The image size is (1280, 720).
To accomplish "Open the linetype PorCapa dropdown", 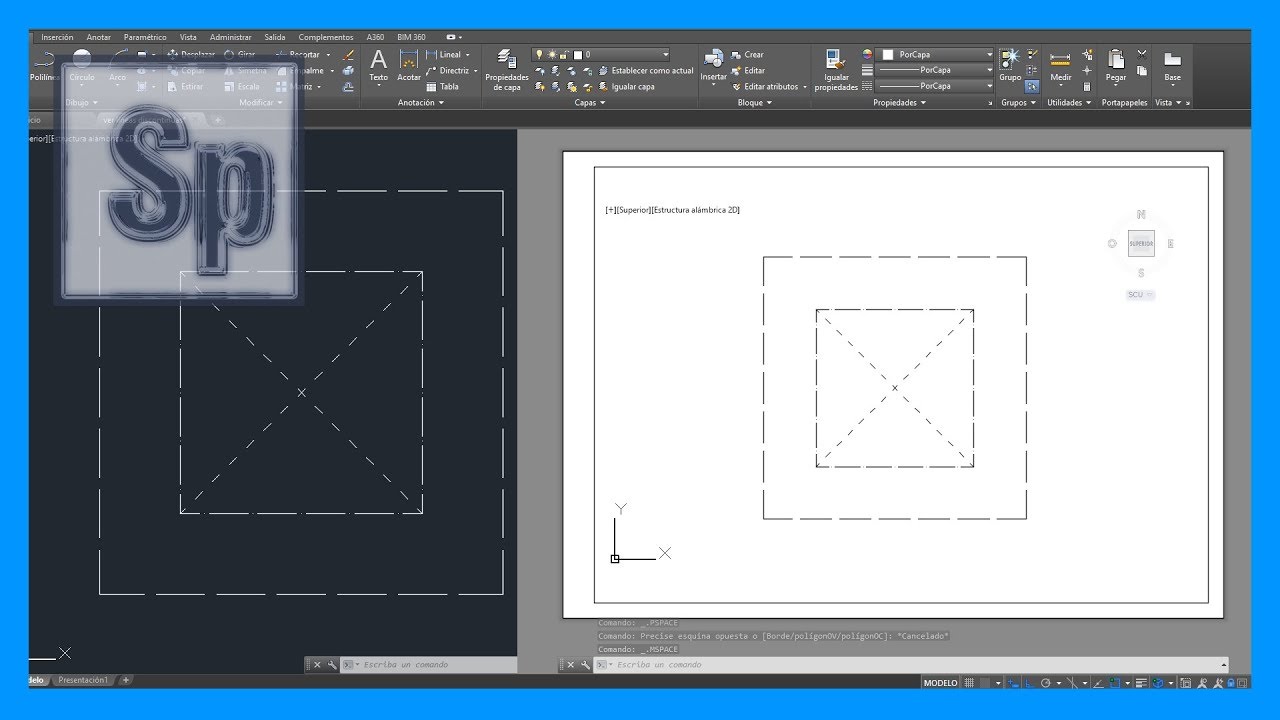I will tap(935, 86).
